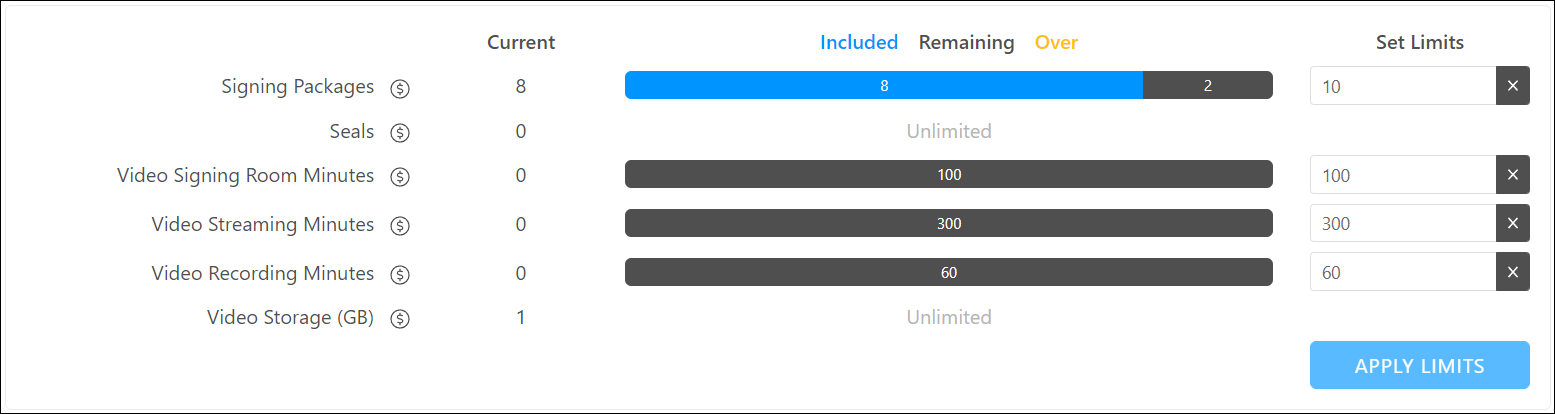Image resolution: width=1555 pixels, height=414 pixels.
Task: Remove the Video Recording Minutes limit of 60
Action: tap(1512, 272)
